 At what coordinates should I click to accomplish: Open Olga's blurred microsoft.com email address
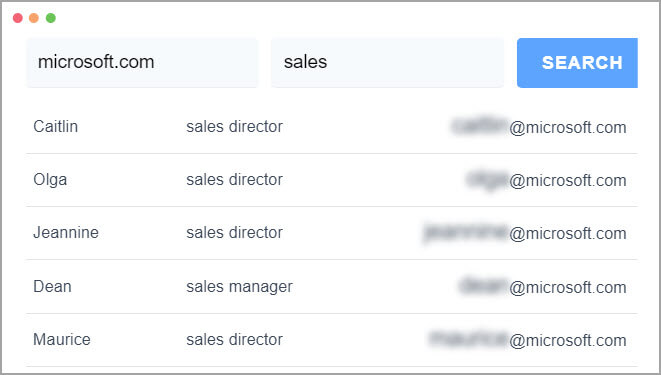(546, 180)
